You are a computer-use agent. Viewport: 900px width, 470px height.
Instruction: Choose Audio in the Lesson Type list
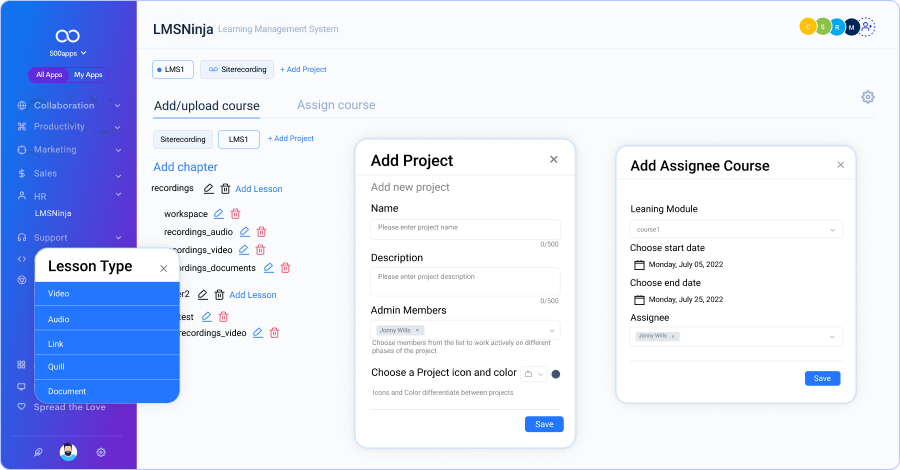pos(107,319)
